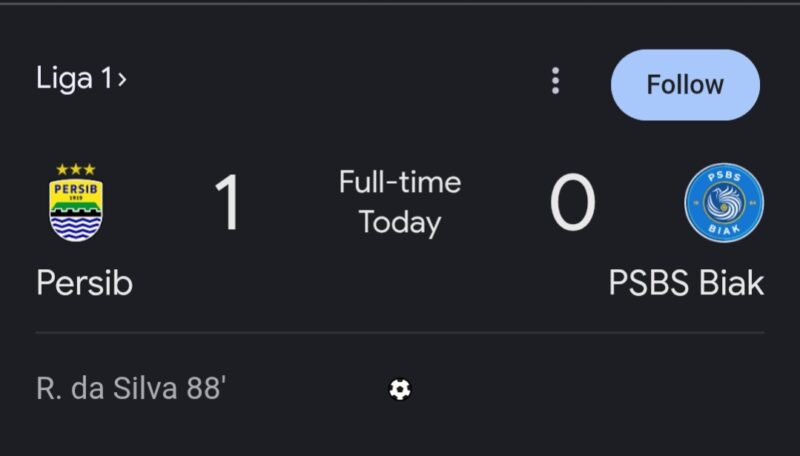Click the number 1 in Liga 1

[x=106, y=79]
